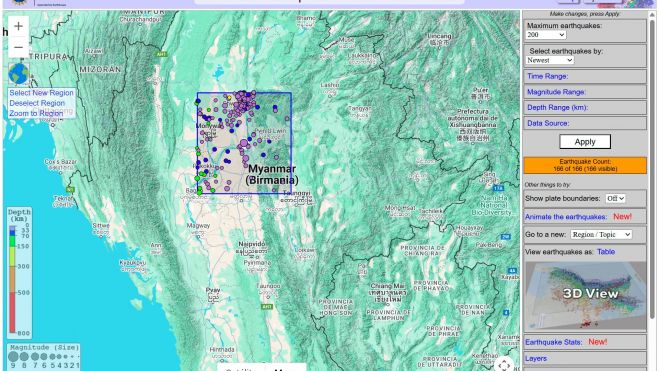
Task: Open the Animate the earthquakes link
Action: (x=566, y=217)
